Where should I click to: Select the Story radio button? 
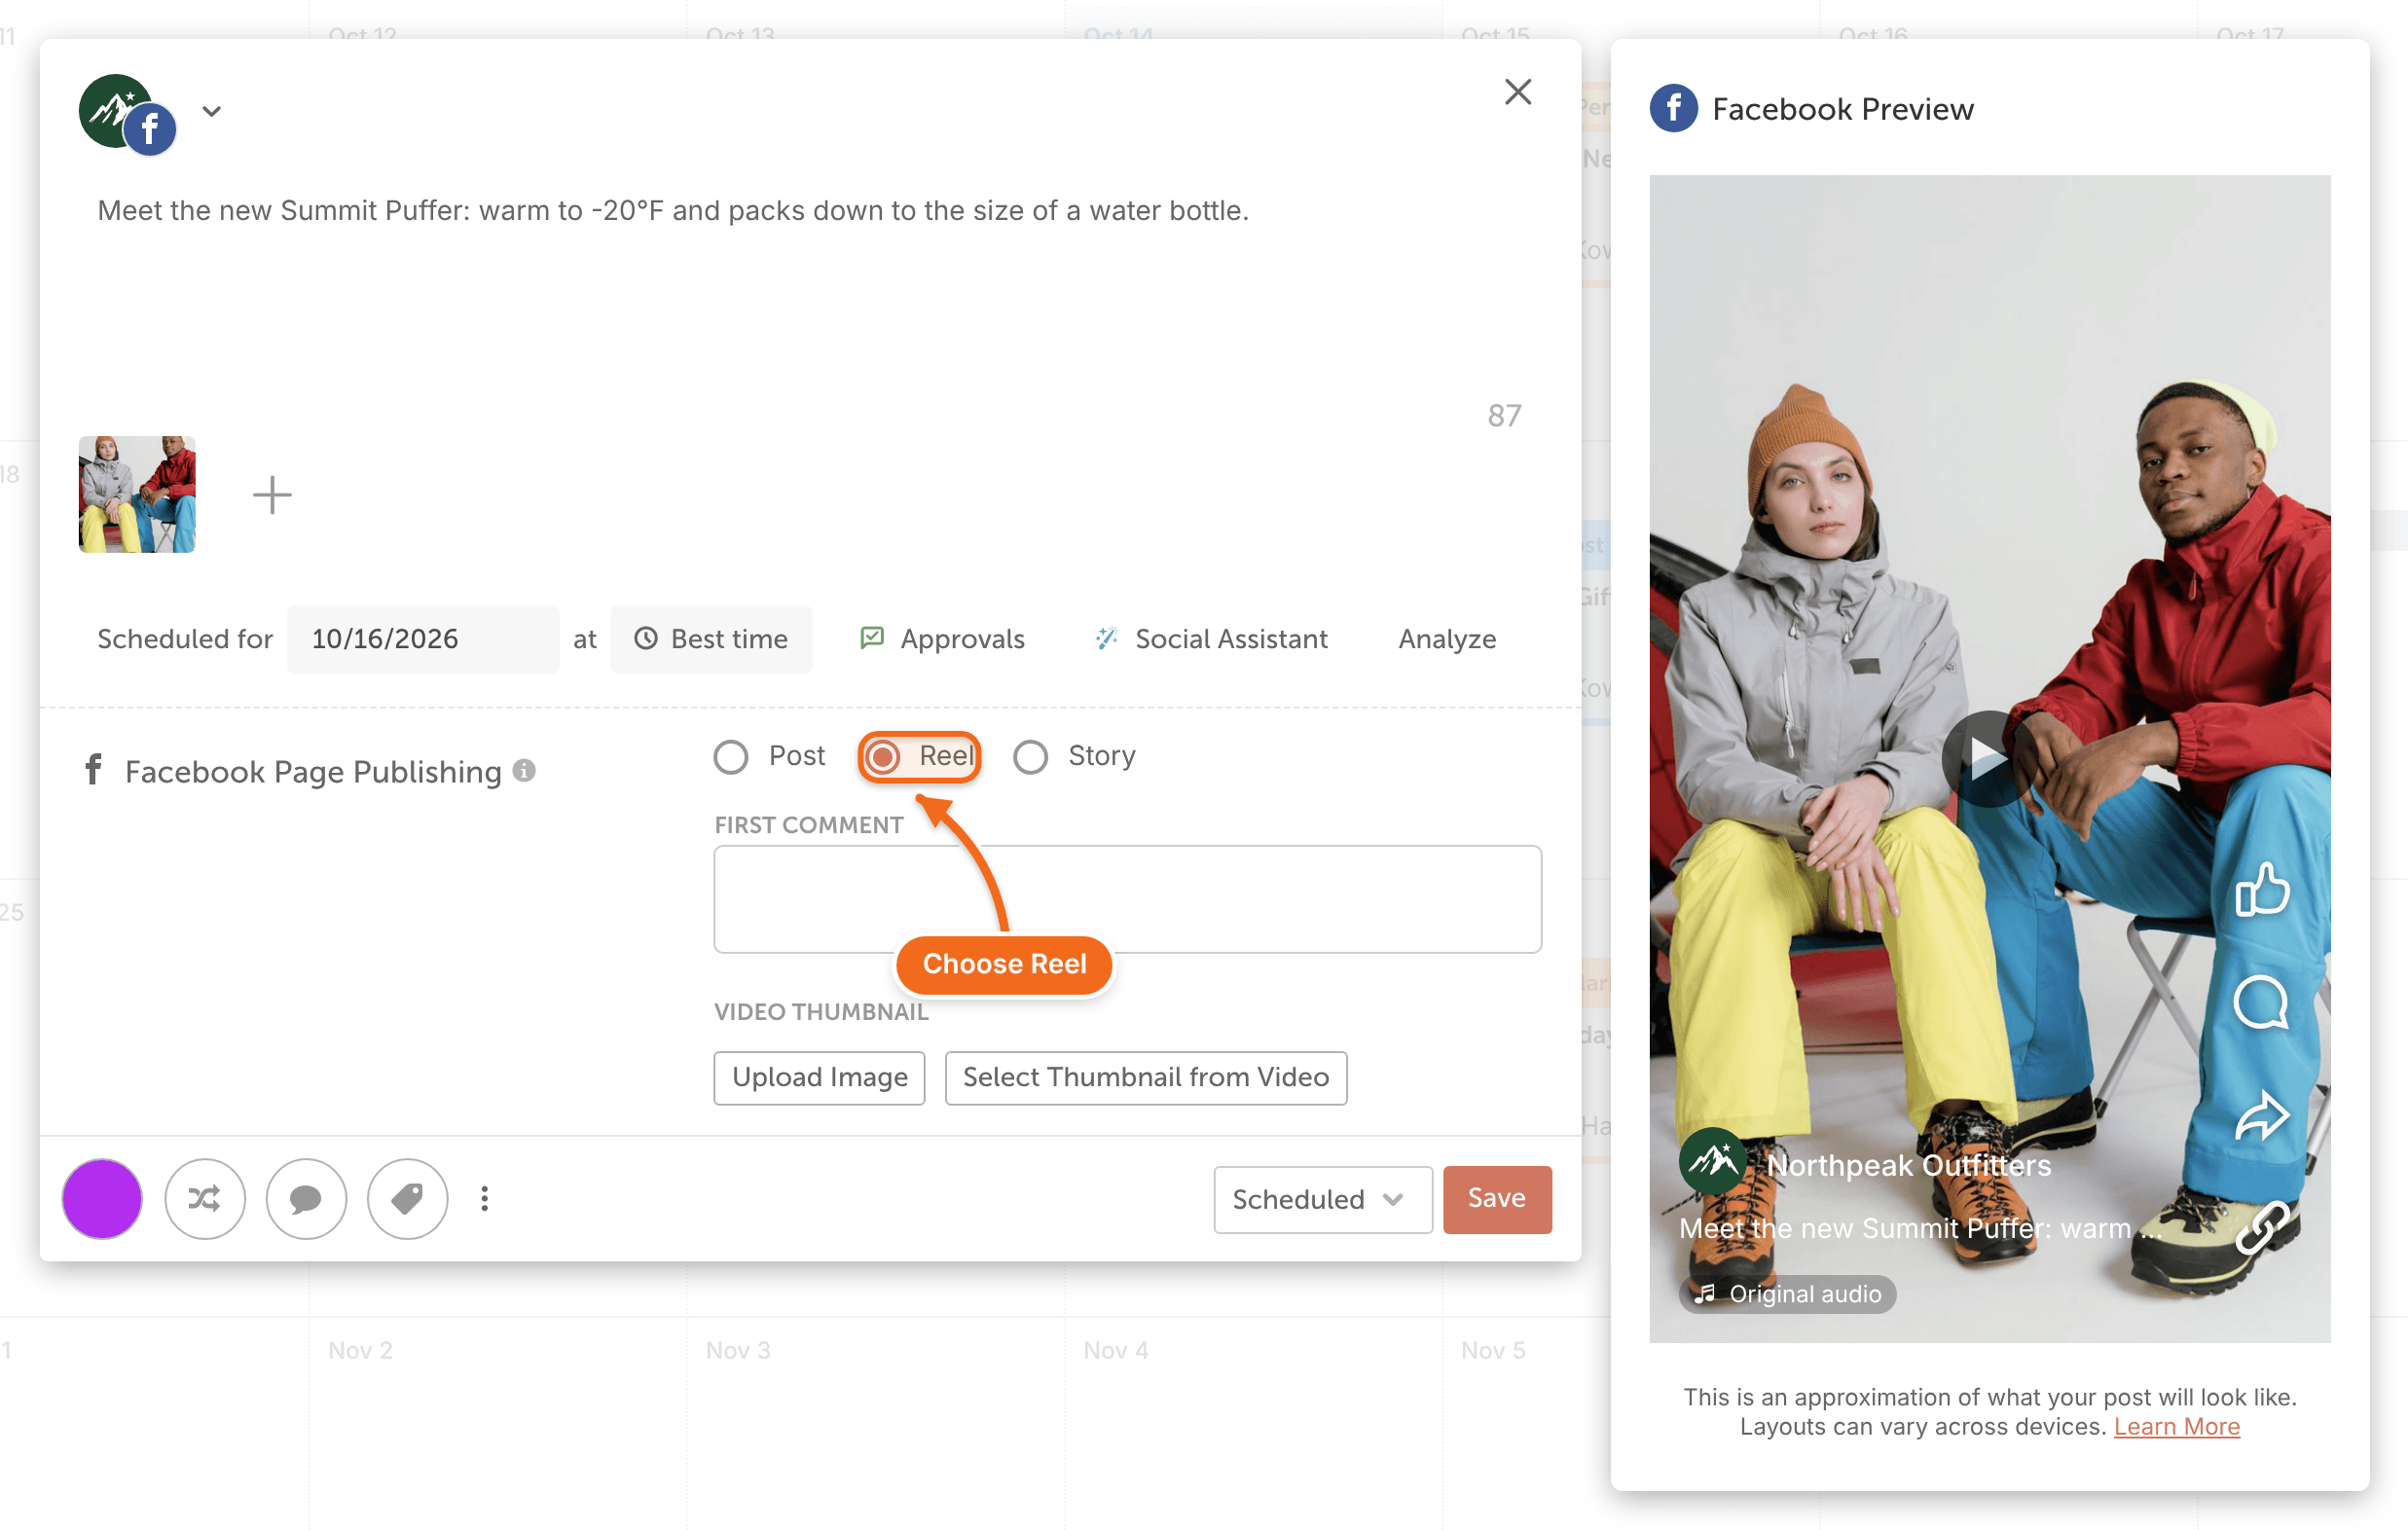(1030, 756)
